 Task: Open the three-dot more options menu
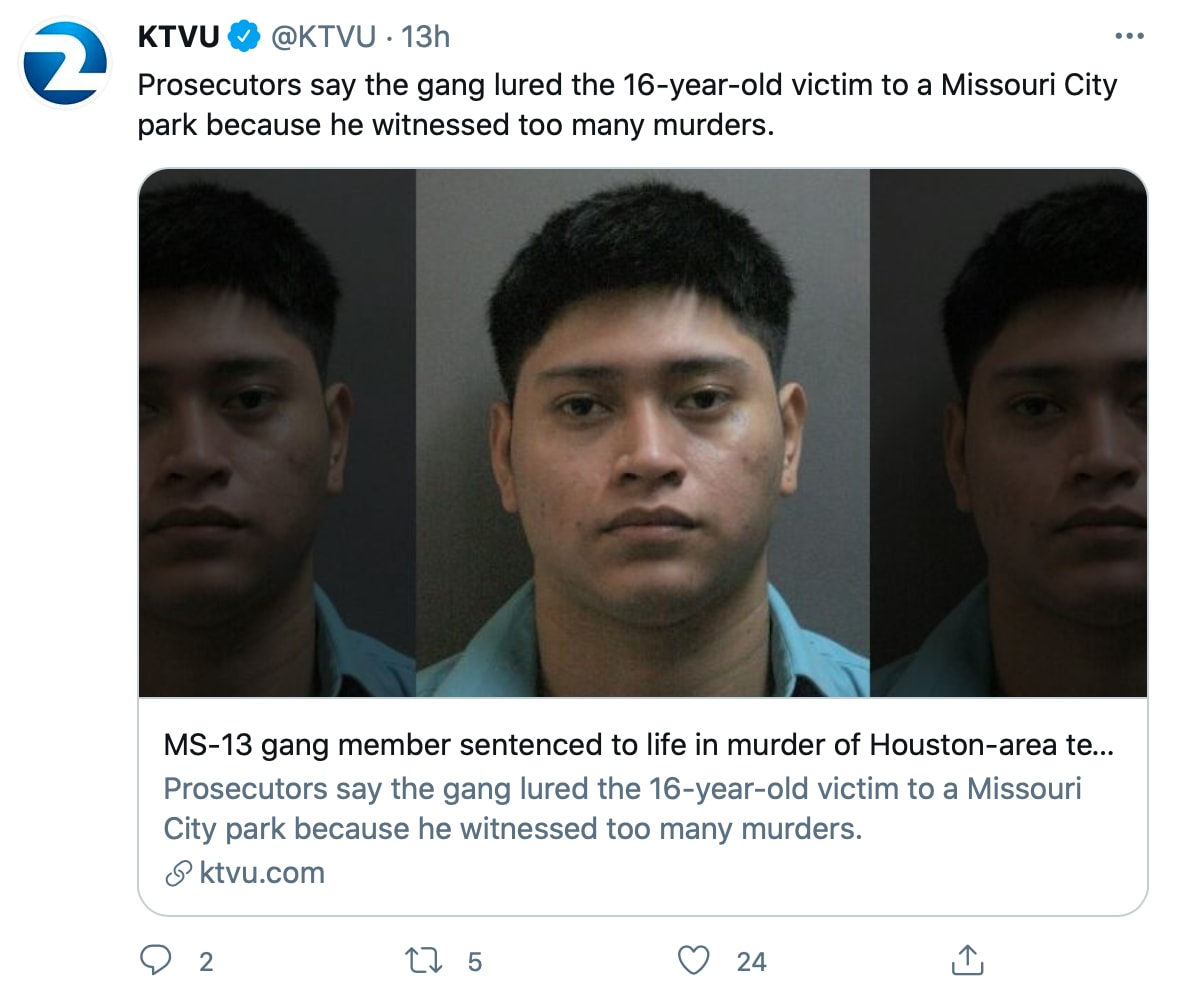coord(1129,36)
